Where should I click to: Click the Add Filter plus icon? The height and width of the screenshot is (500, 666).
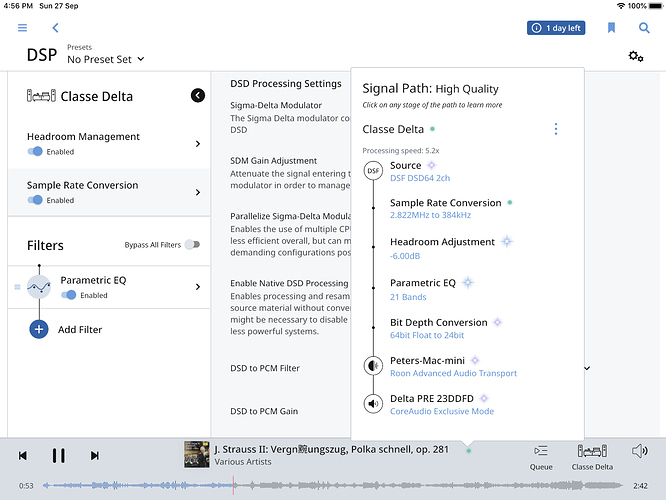coord(39,329)
